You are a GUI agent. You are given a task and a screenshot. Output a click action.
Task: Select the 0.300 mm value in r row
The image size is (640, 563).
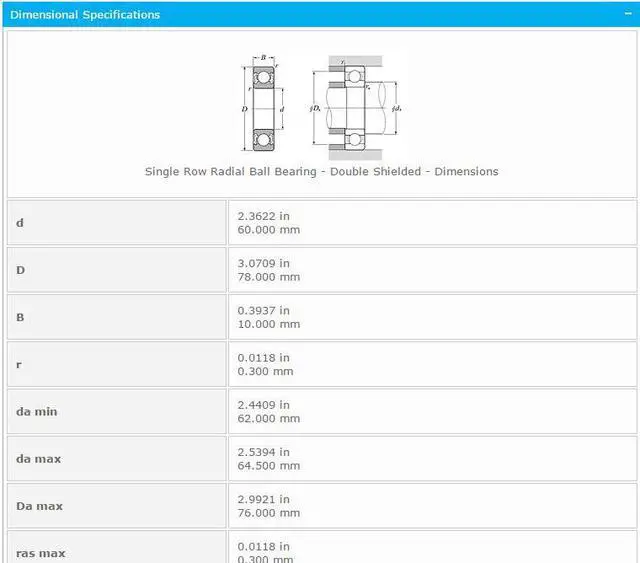pos(265,371)
